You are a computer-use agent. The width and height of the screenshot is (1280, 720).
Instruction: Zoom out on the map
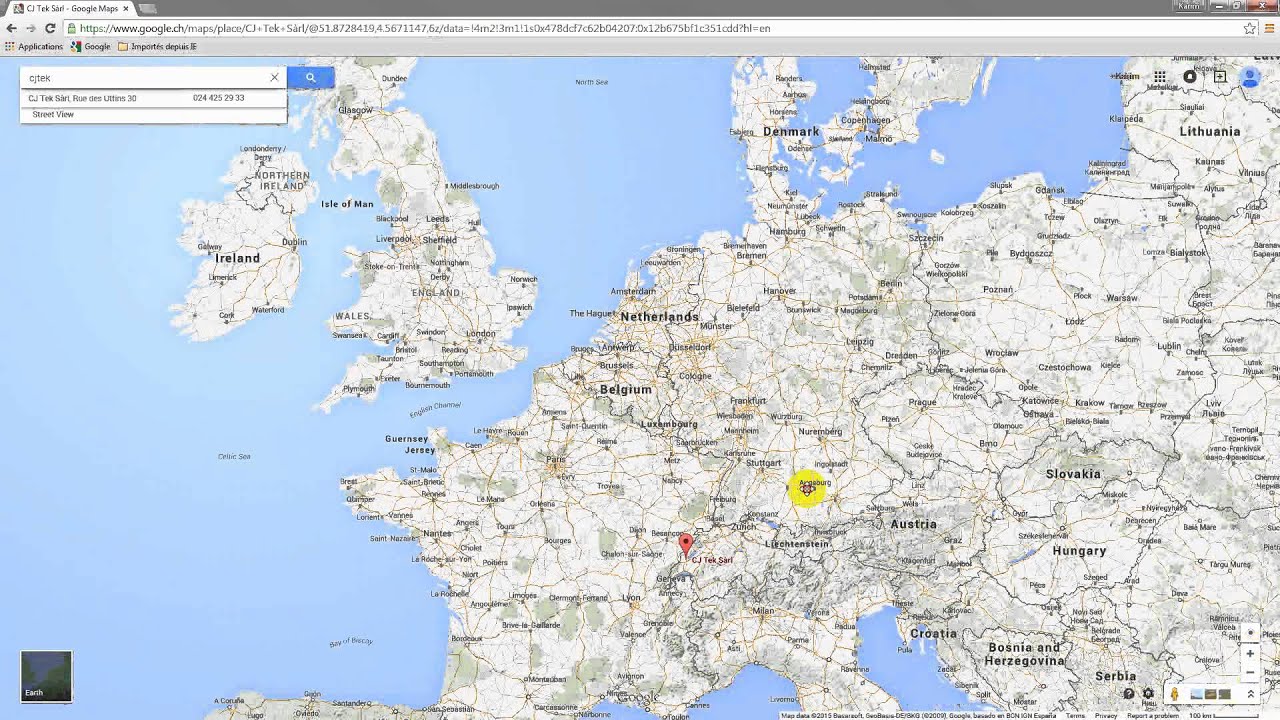point(1250,672)
